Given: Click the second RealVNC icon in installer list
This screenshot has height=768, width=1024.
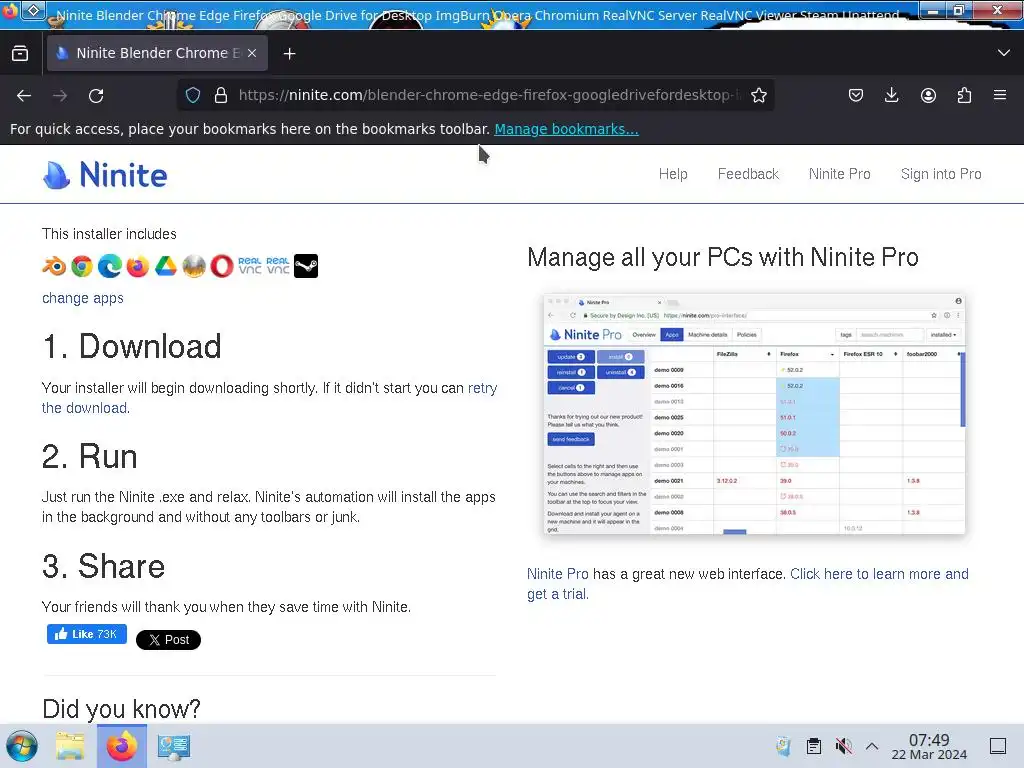Looking at the screenshot, I should 278,265.
